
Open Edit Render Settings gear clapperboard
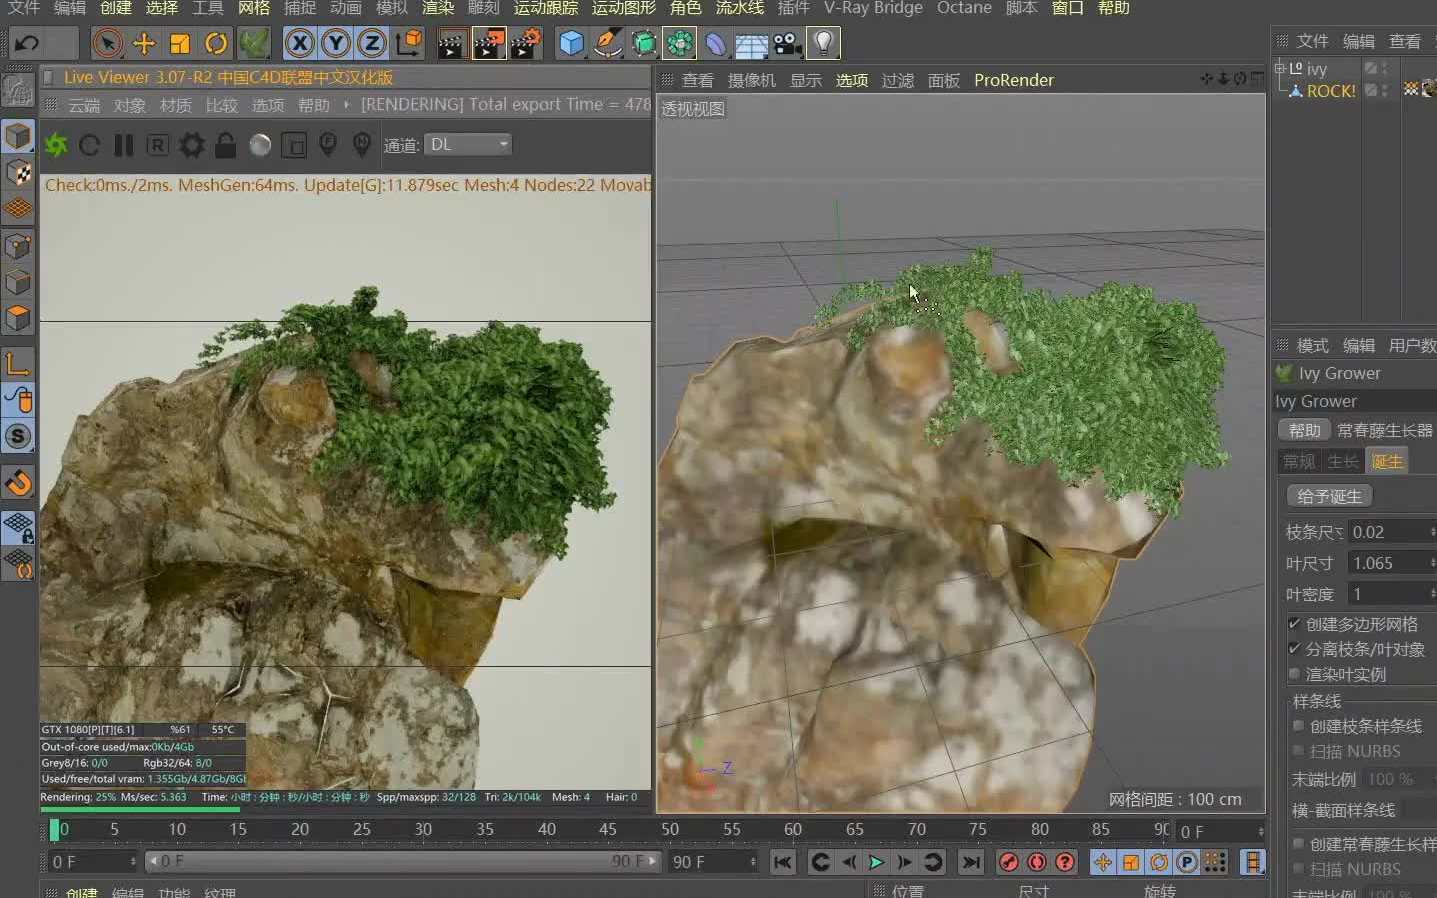click(x=526, y=43)
